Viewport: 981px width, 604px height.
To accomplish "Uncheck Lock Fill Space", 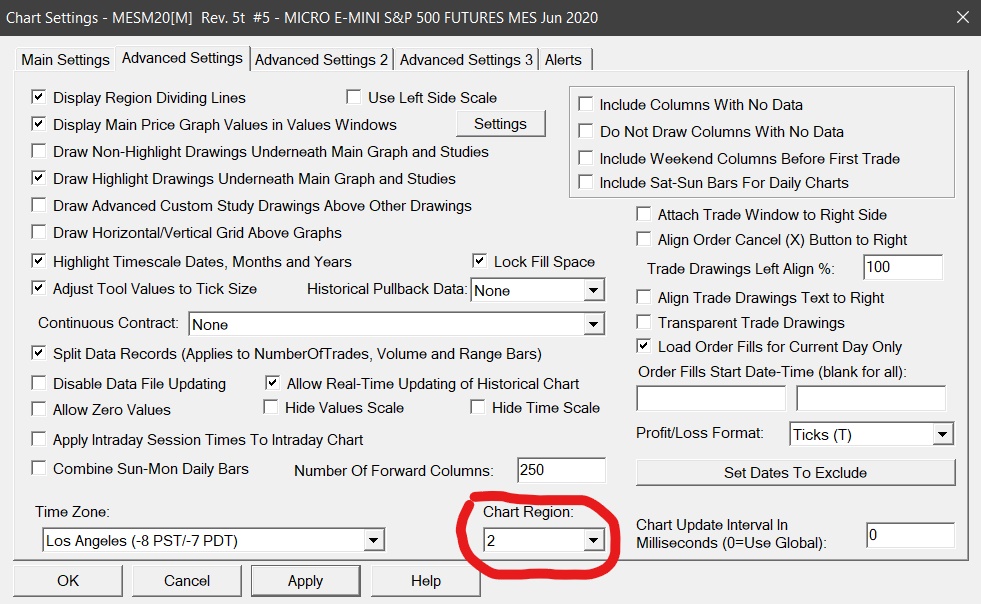I will coord(480,261).
